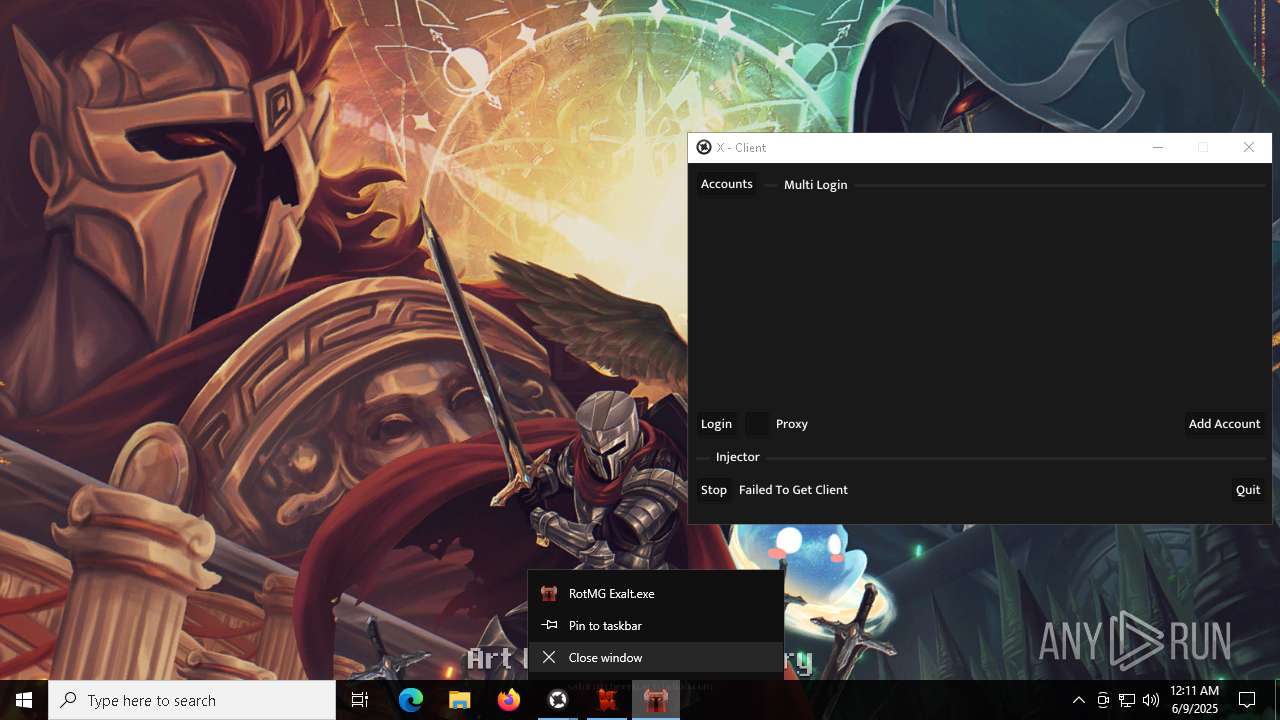This screenshot has height=720, width=1280.
Task: Click the X-Client title bar logo icon
Action: point(704,147)
